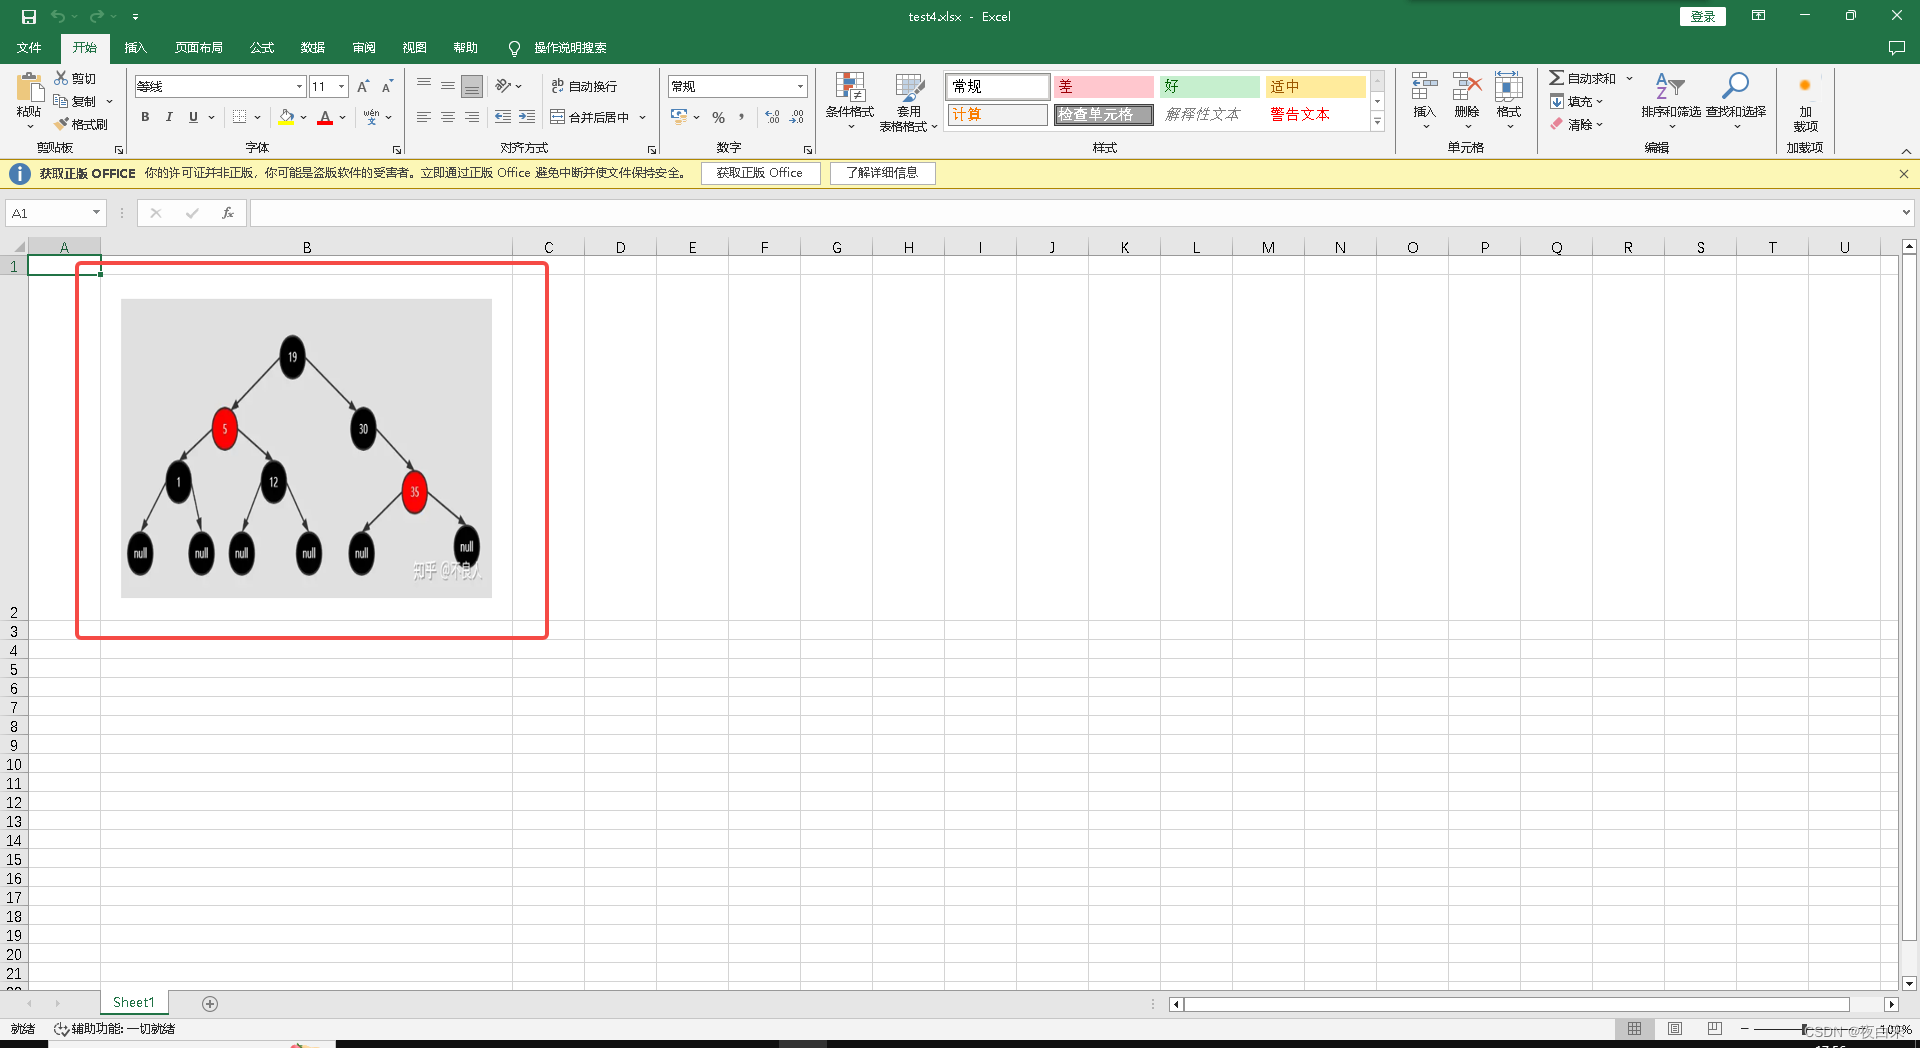Open the Page Layout (页面布局) tab

pos(198,48)
